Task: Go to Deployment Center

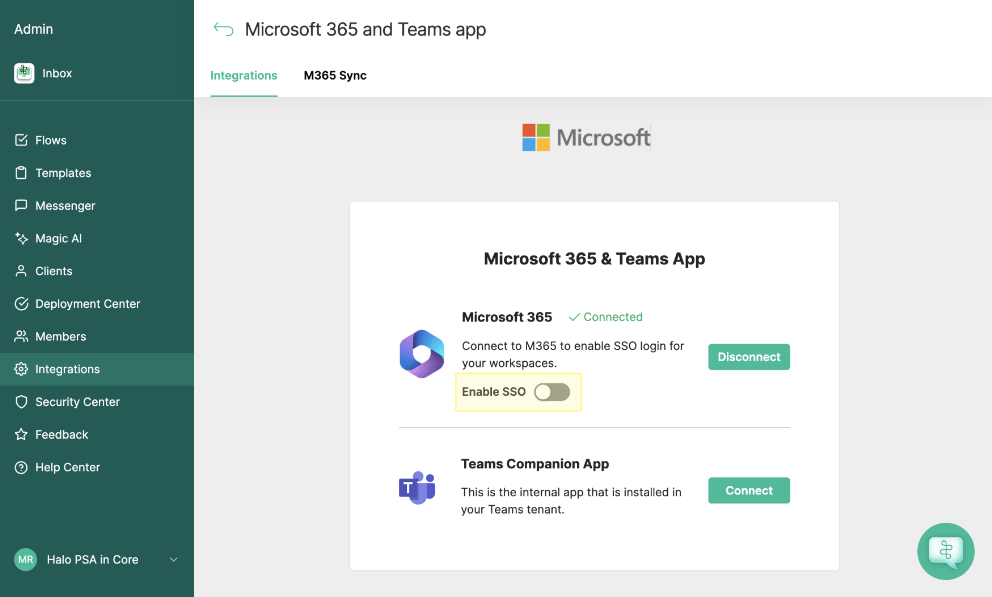Action: pyautogui.click(x=97, y=304)
